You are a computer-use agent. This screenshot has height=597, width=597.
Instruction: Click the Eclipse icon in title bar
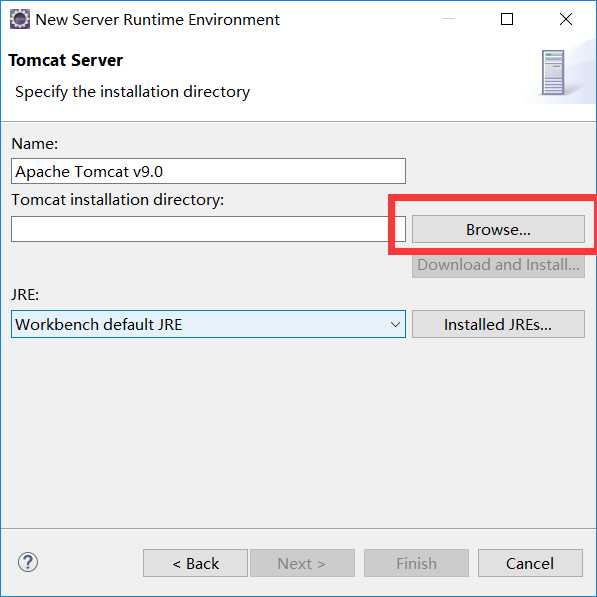[19, 19]
